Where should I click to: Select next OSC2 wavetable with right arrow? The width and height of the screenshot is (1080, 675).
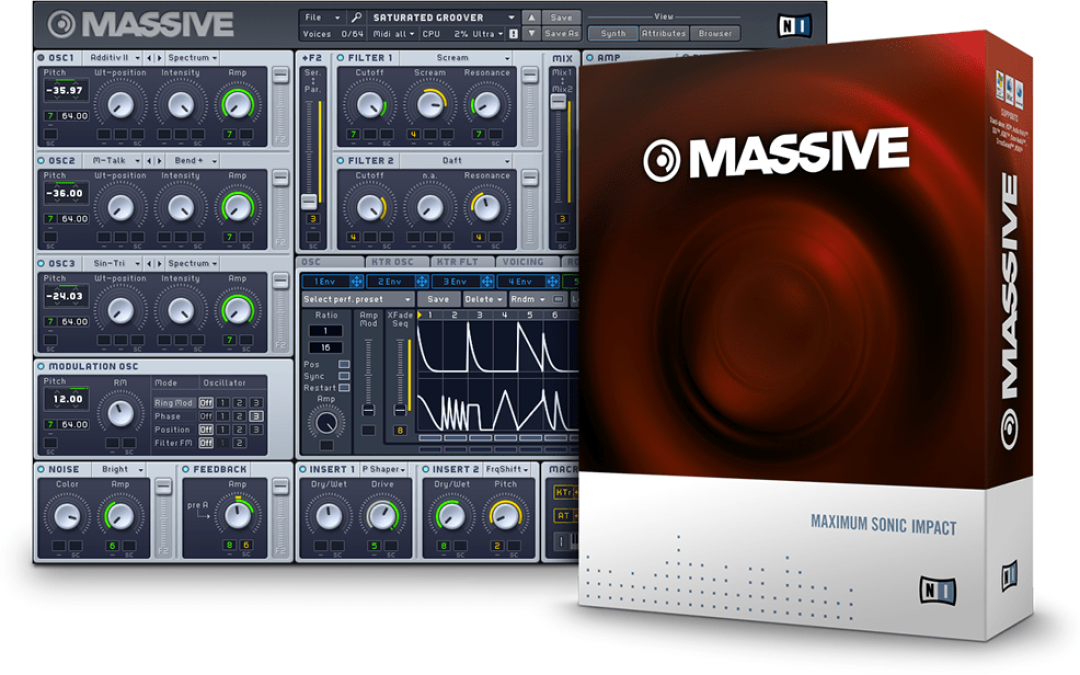pos(159,160)
